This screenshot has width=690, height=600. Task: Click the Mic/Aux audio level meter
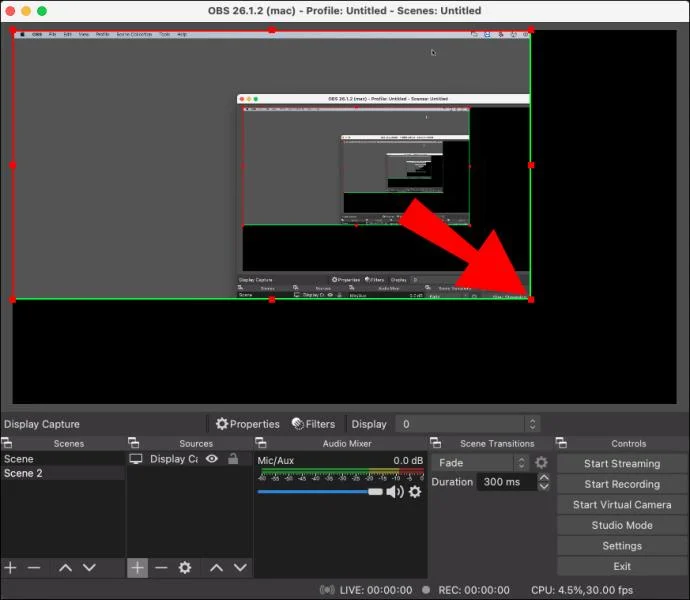point(341,472)
